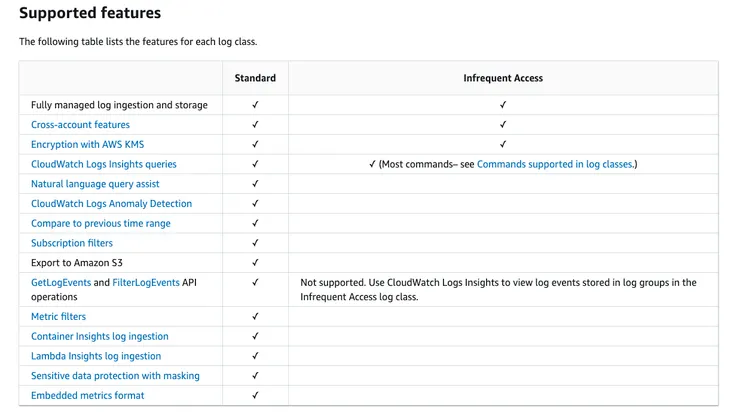Viewport: 740px width, 417px height.
Task: Open Commands supported in log classes link
Action: click(x=554, y=164)
